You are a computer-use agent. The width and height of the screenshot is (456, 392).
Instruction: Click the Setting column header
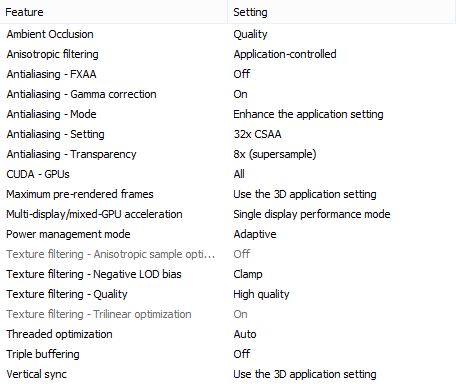342,12
